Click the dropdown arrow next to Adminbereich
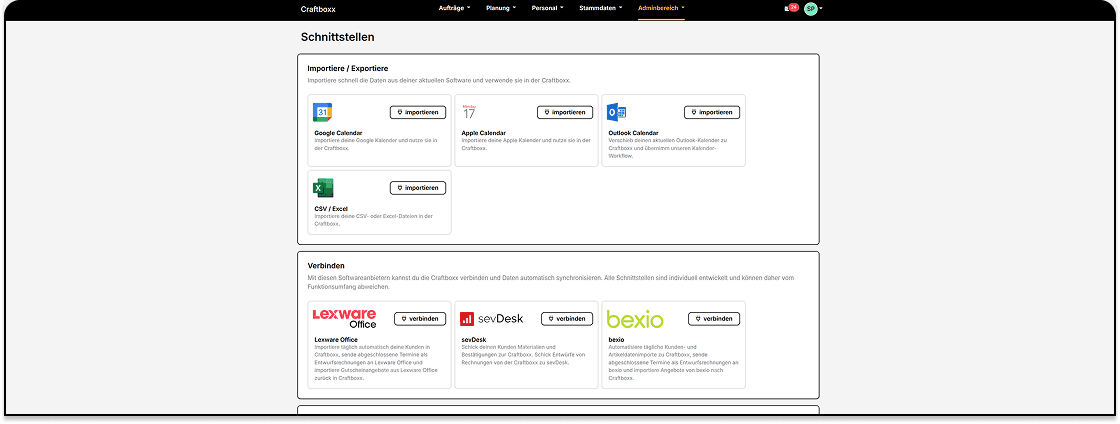 [683, 9]
